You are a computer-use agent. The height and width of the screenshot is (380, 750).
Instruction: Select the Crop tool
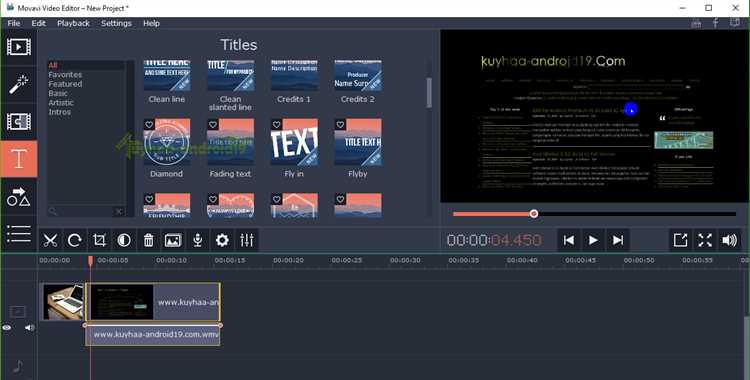click(99, 240)
